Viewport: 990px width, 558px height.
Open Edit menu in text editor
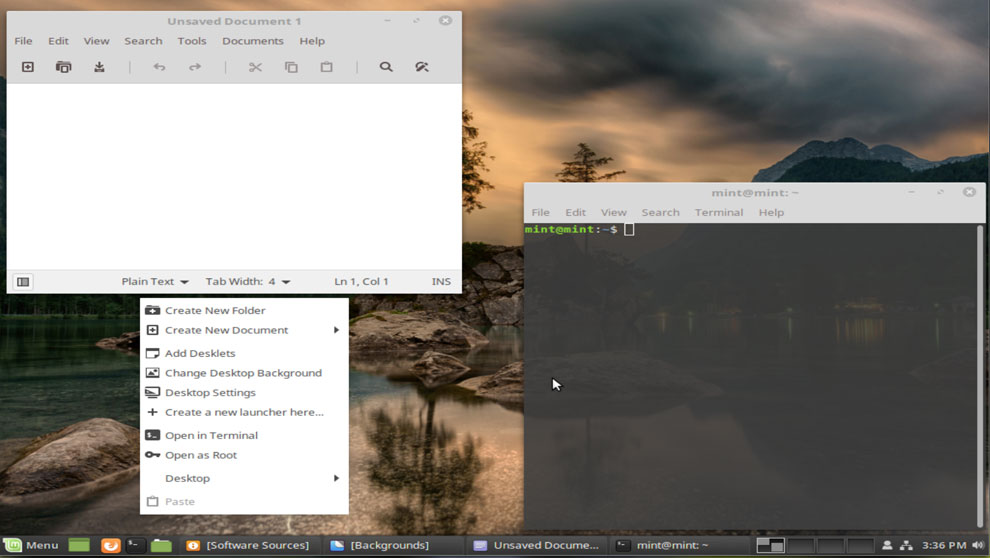click(58, 41)
